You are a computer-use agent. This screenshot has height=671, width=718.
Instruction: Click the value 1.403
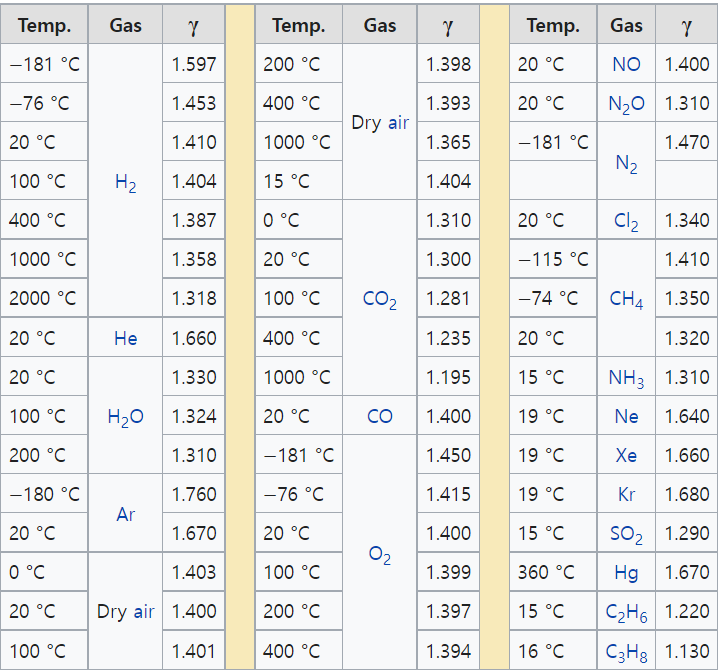pos(194,572)
